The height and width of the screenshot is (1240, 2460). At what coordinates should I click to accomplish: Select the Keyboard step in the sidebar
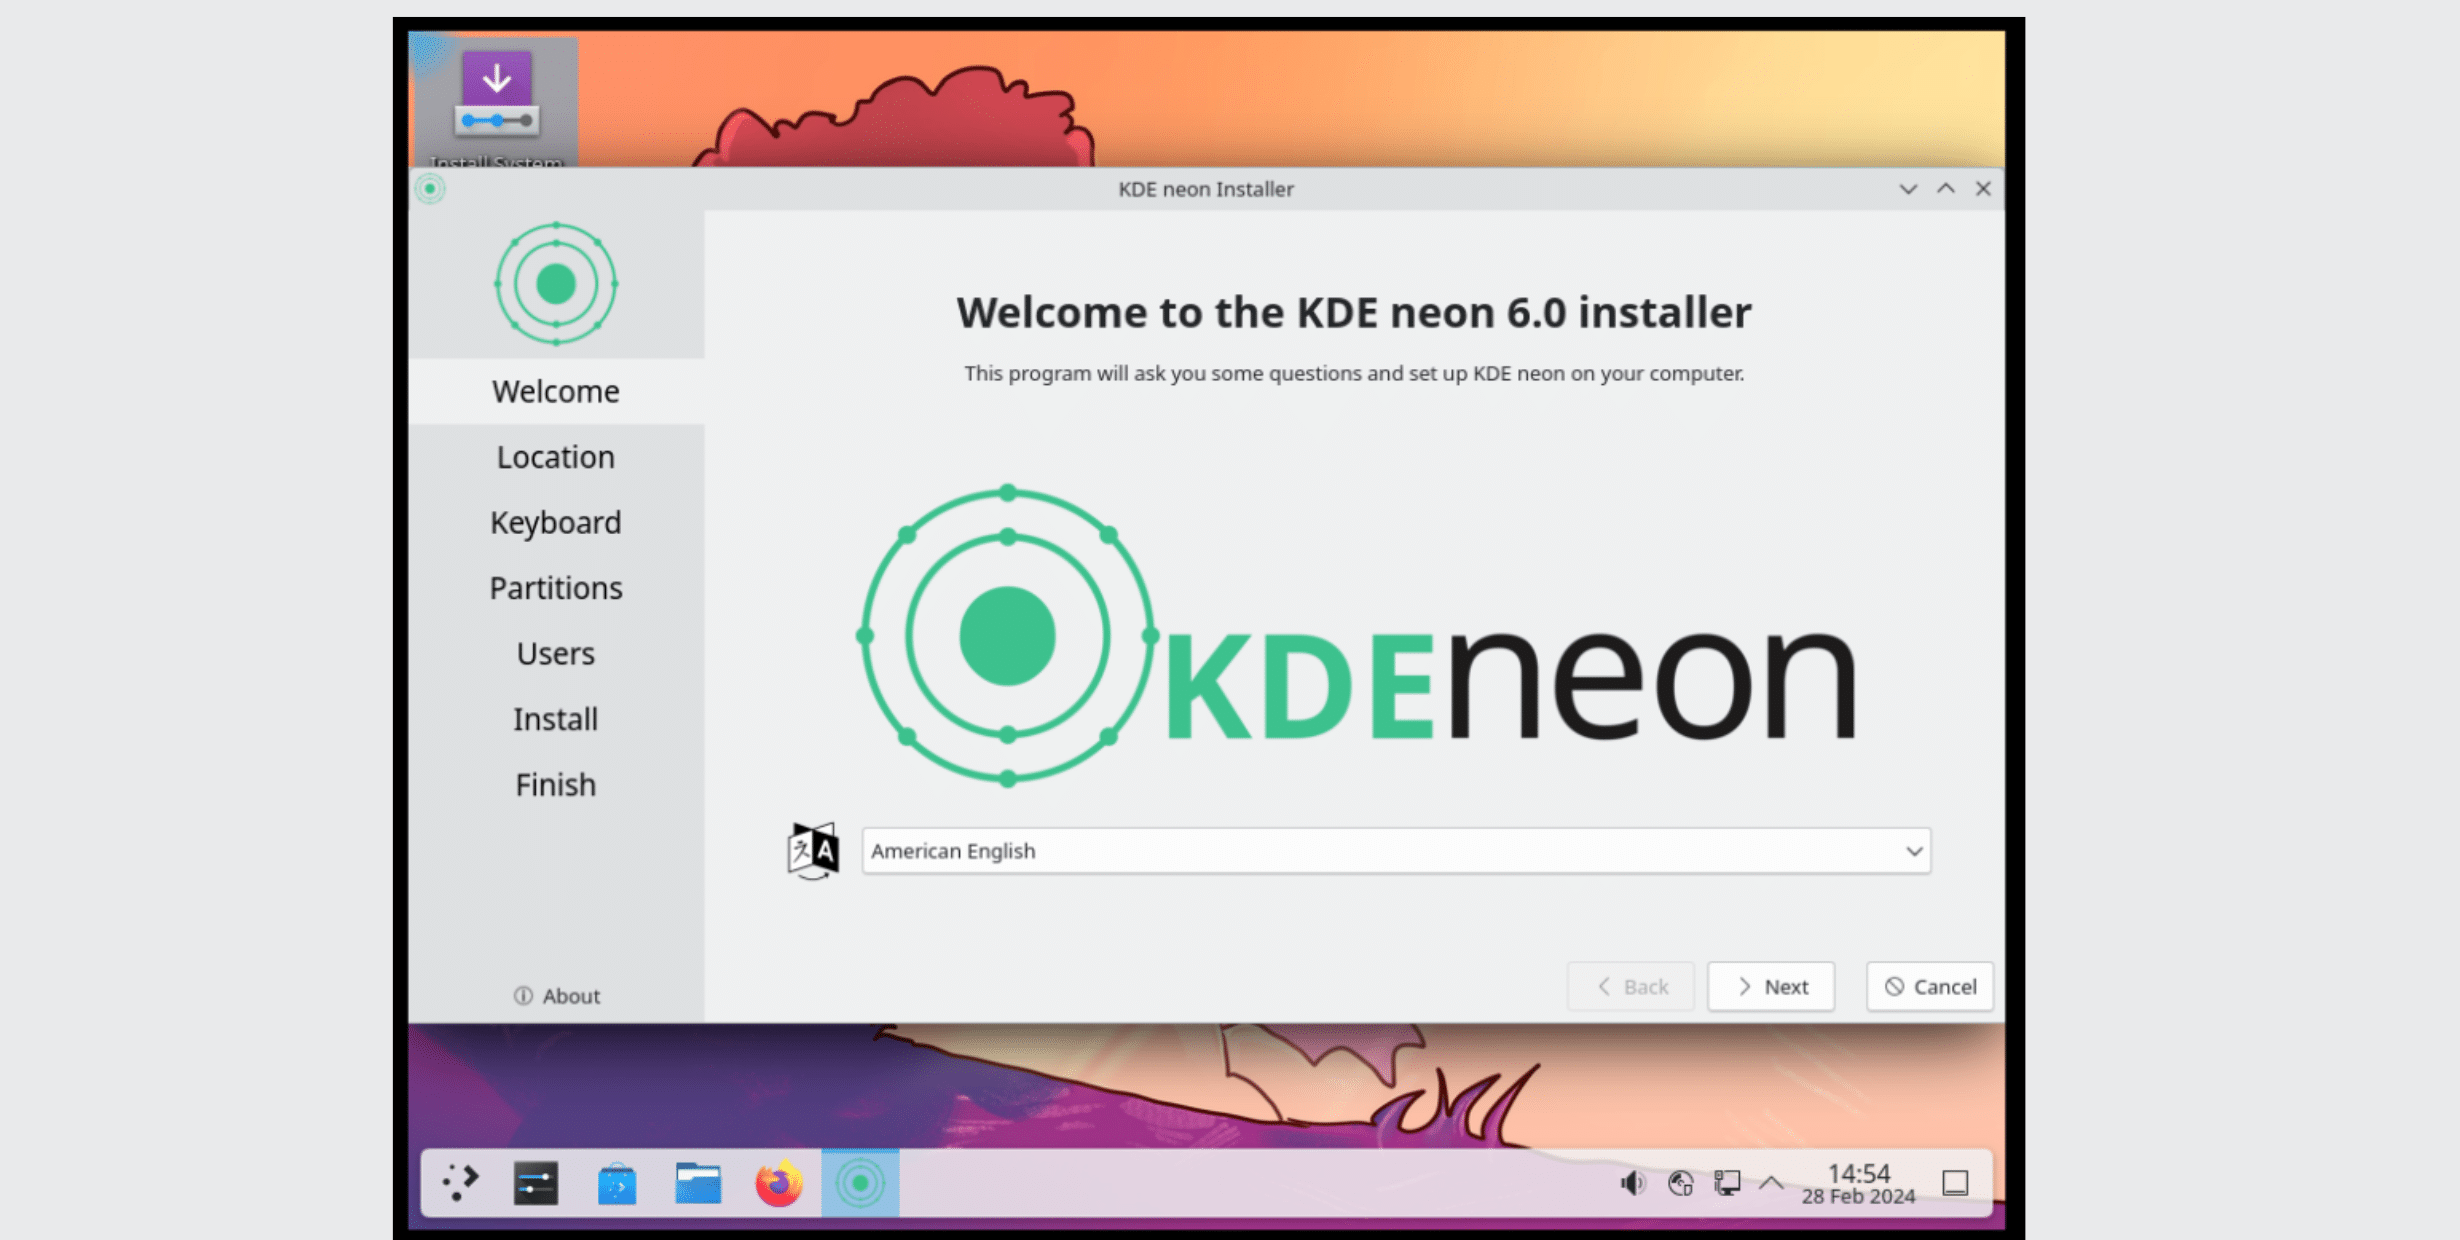556,522
